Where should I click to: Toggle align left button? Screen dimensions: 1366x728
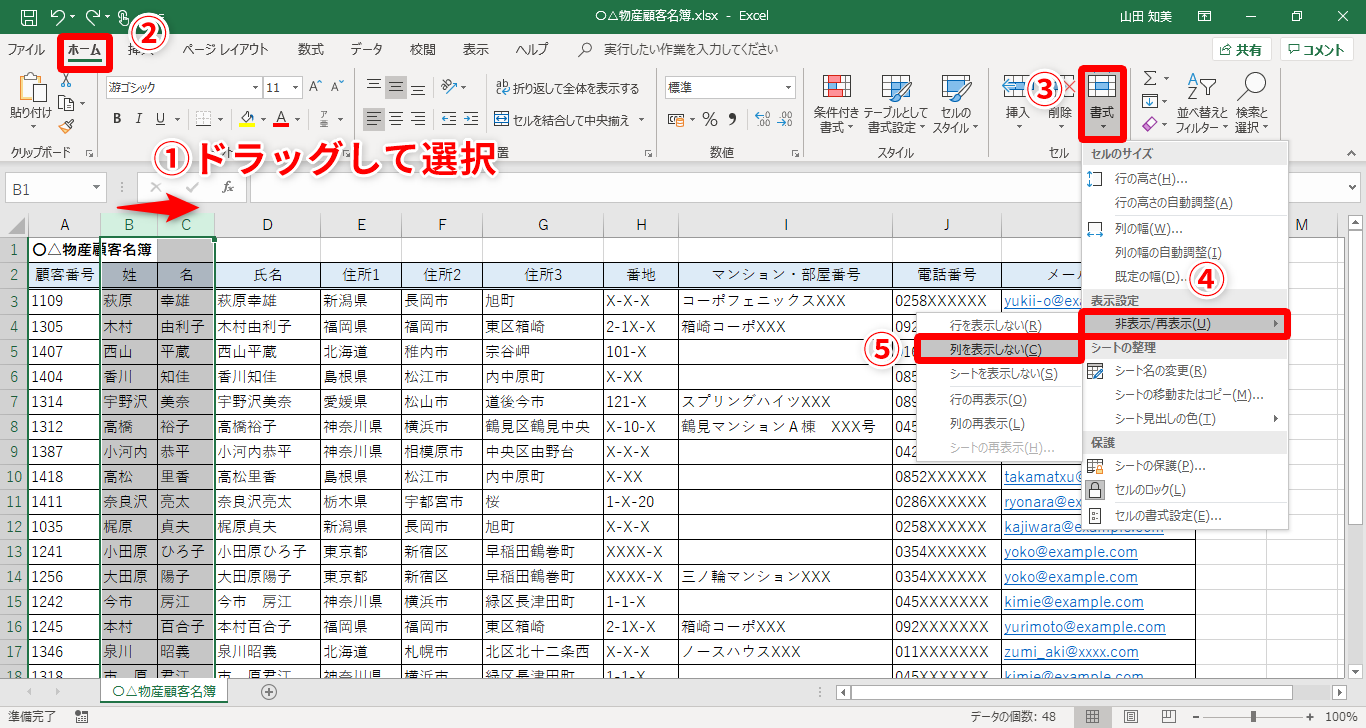click(x=374, y=120)
